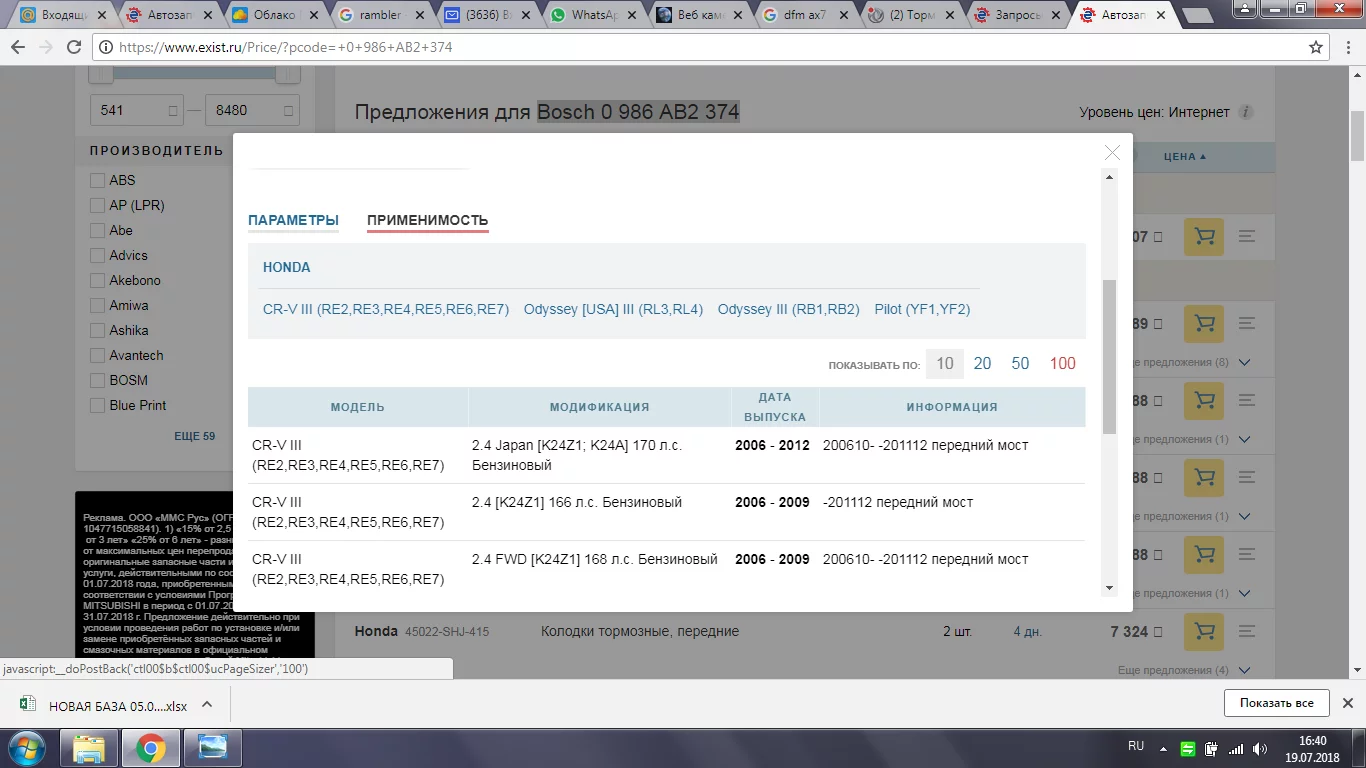Check the Advics manufacturer checkbox
Image resolution: width=1366 pixels, height=768 pixels.
click(97, 255)
